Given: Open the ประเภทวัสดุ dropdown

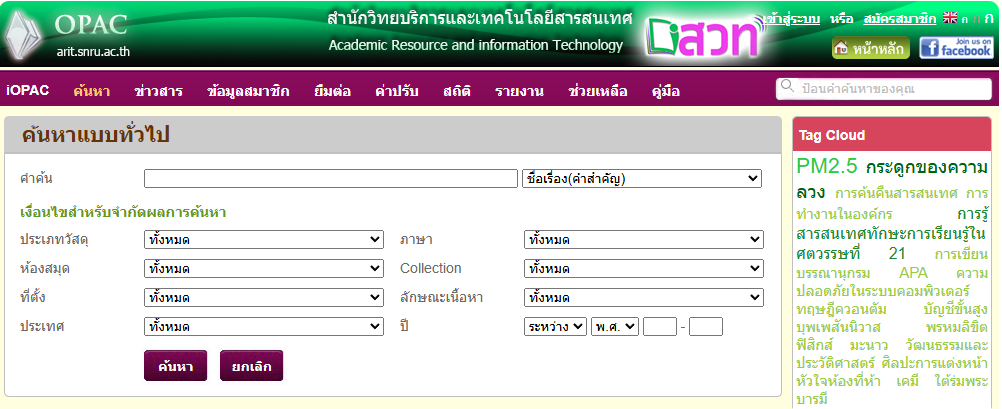Looking at the screenshot, I should (x=263, y=240).
